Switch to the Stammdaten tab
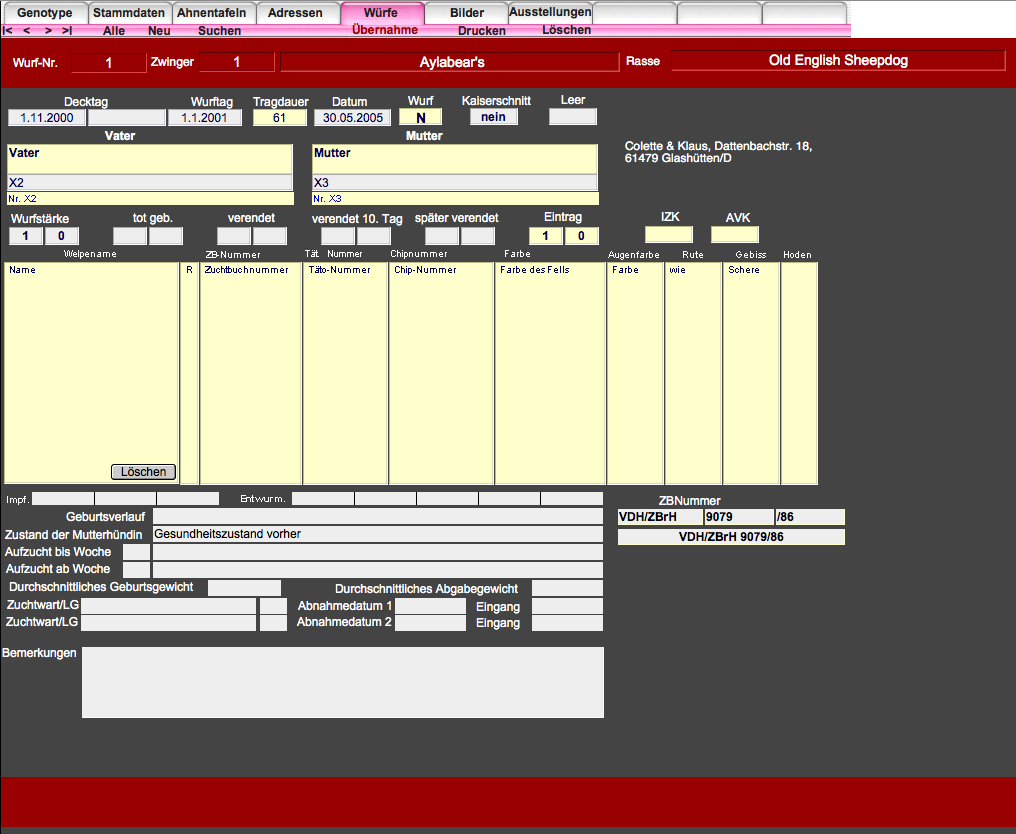 (x=129, y=13)
